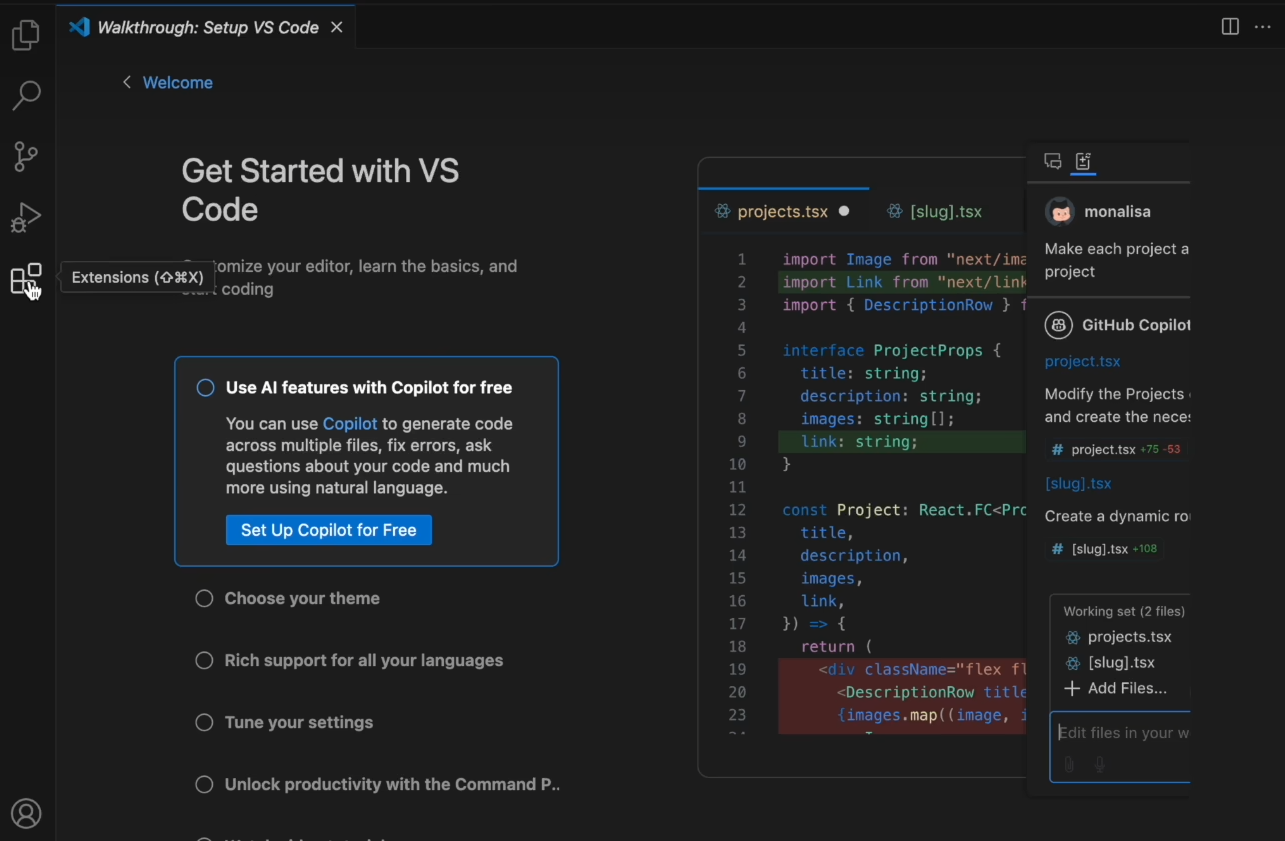
Task: Open the Copilot link in description
Action: pyautogui.click(x=350, y=424)
